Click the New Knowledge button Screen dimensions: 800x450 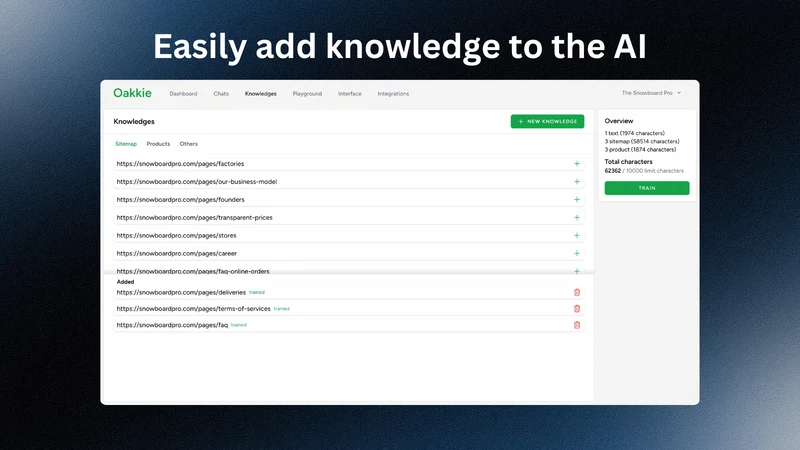coord(547,121)
